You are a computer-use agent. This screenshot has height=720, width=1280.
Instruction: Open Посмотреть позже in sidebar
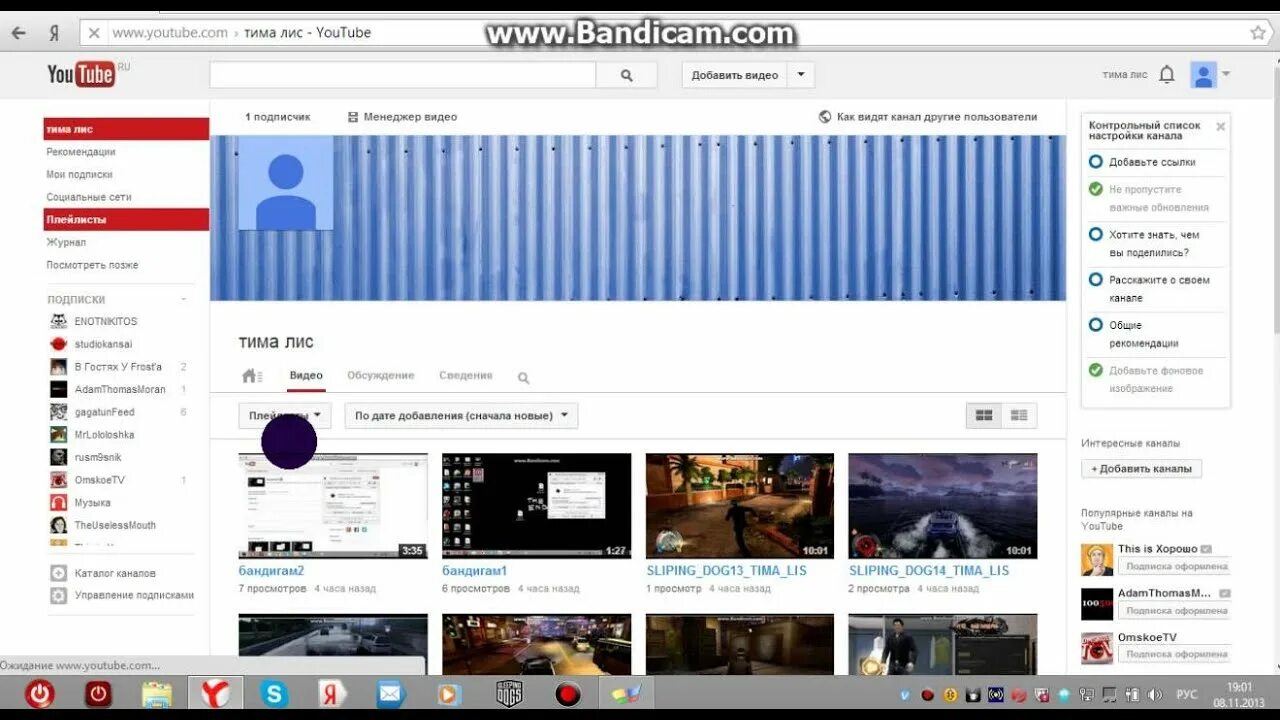pyautogui.click(x=92, y=265)
